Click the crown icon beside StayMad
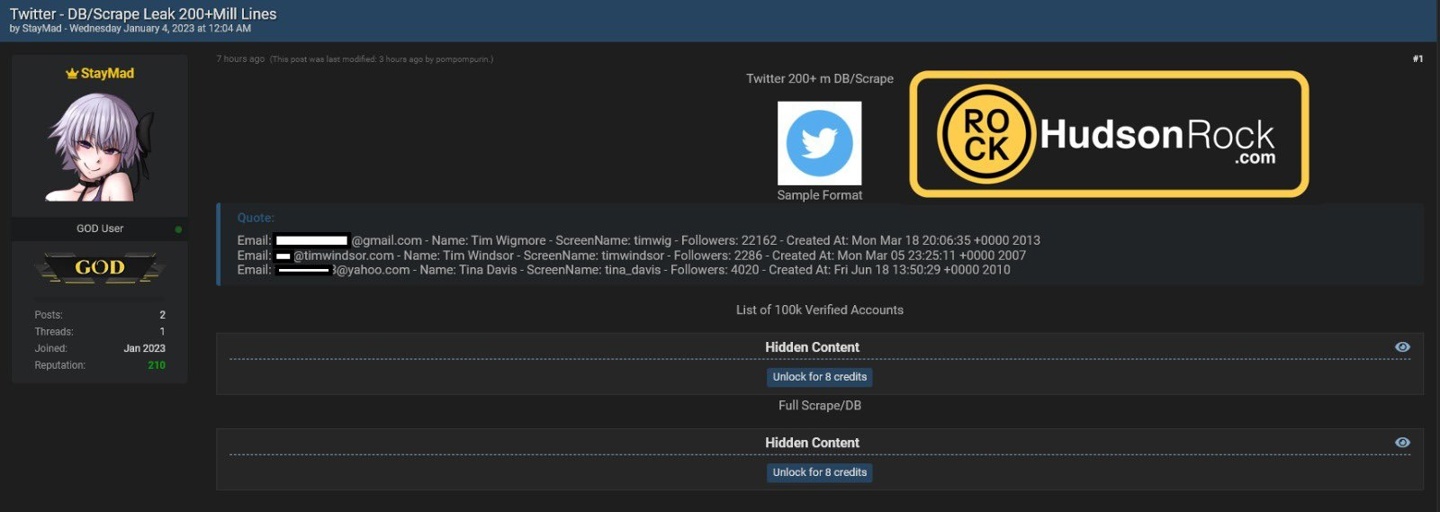 (x=71, y=74)
